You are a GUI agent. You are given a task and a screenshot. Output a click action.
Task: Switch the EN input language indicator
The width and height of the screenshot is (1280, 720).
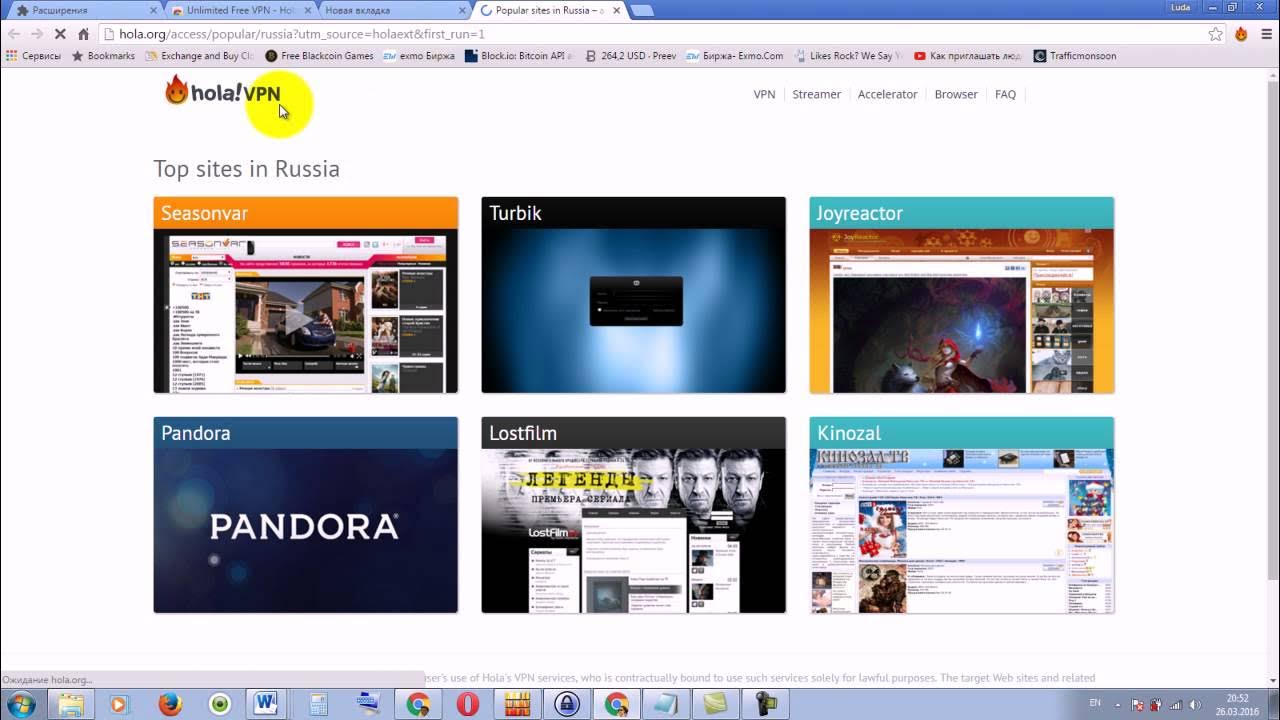pos(1095,703)
